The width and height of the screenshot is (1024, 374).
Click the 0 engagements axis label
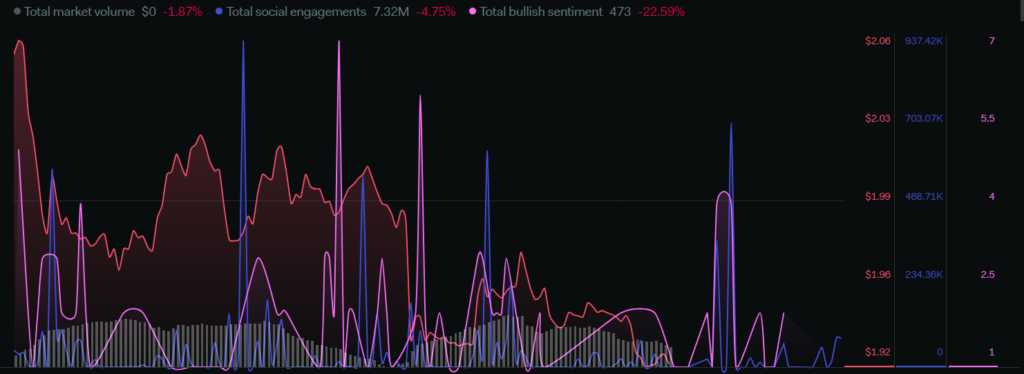(x=940, y=352)
